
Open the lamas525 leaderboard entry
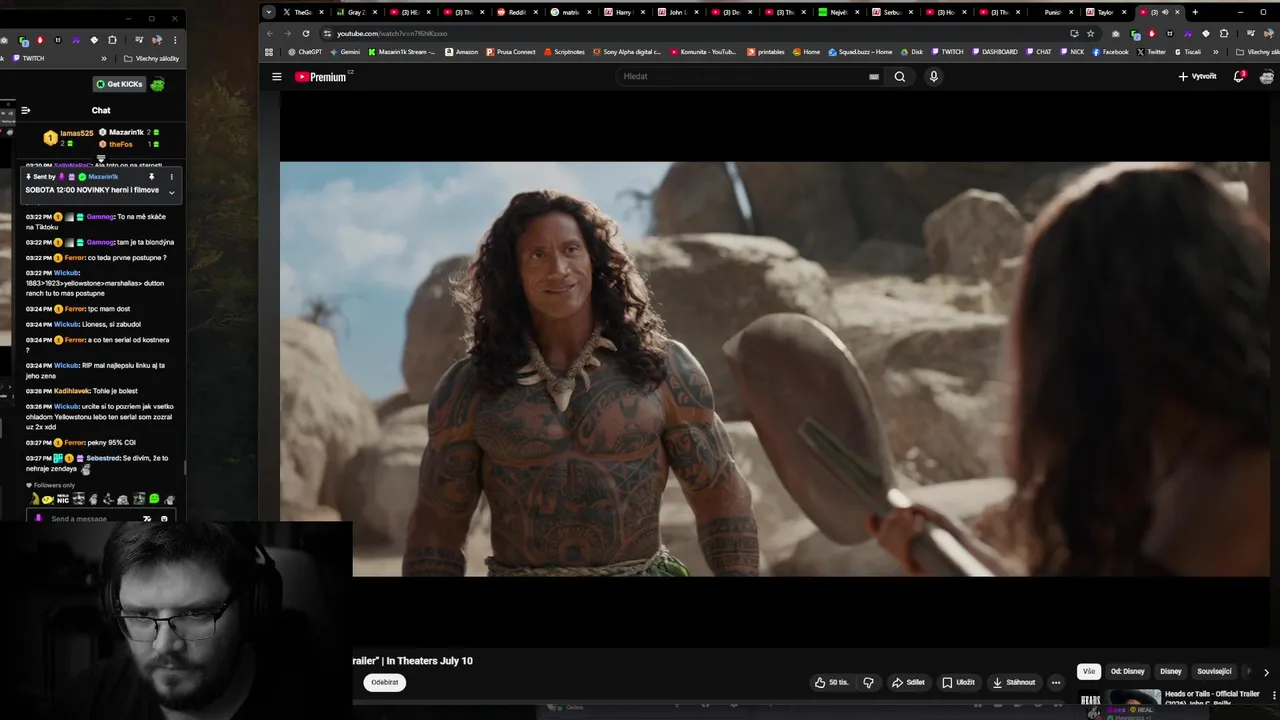(x=68, y=138)
